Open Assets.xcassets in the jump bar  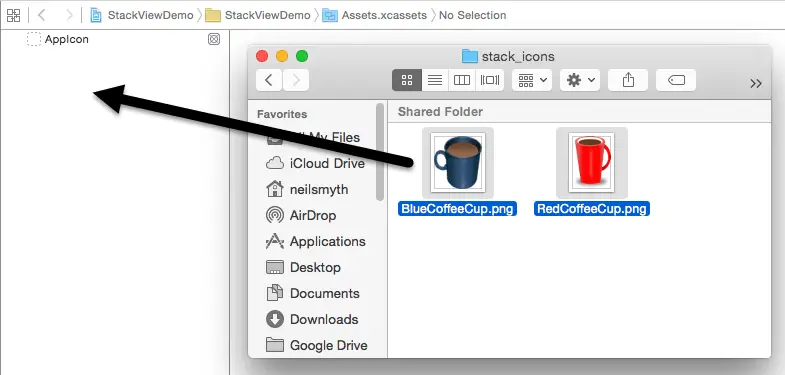(x=374, y=15)
